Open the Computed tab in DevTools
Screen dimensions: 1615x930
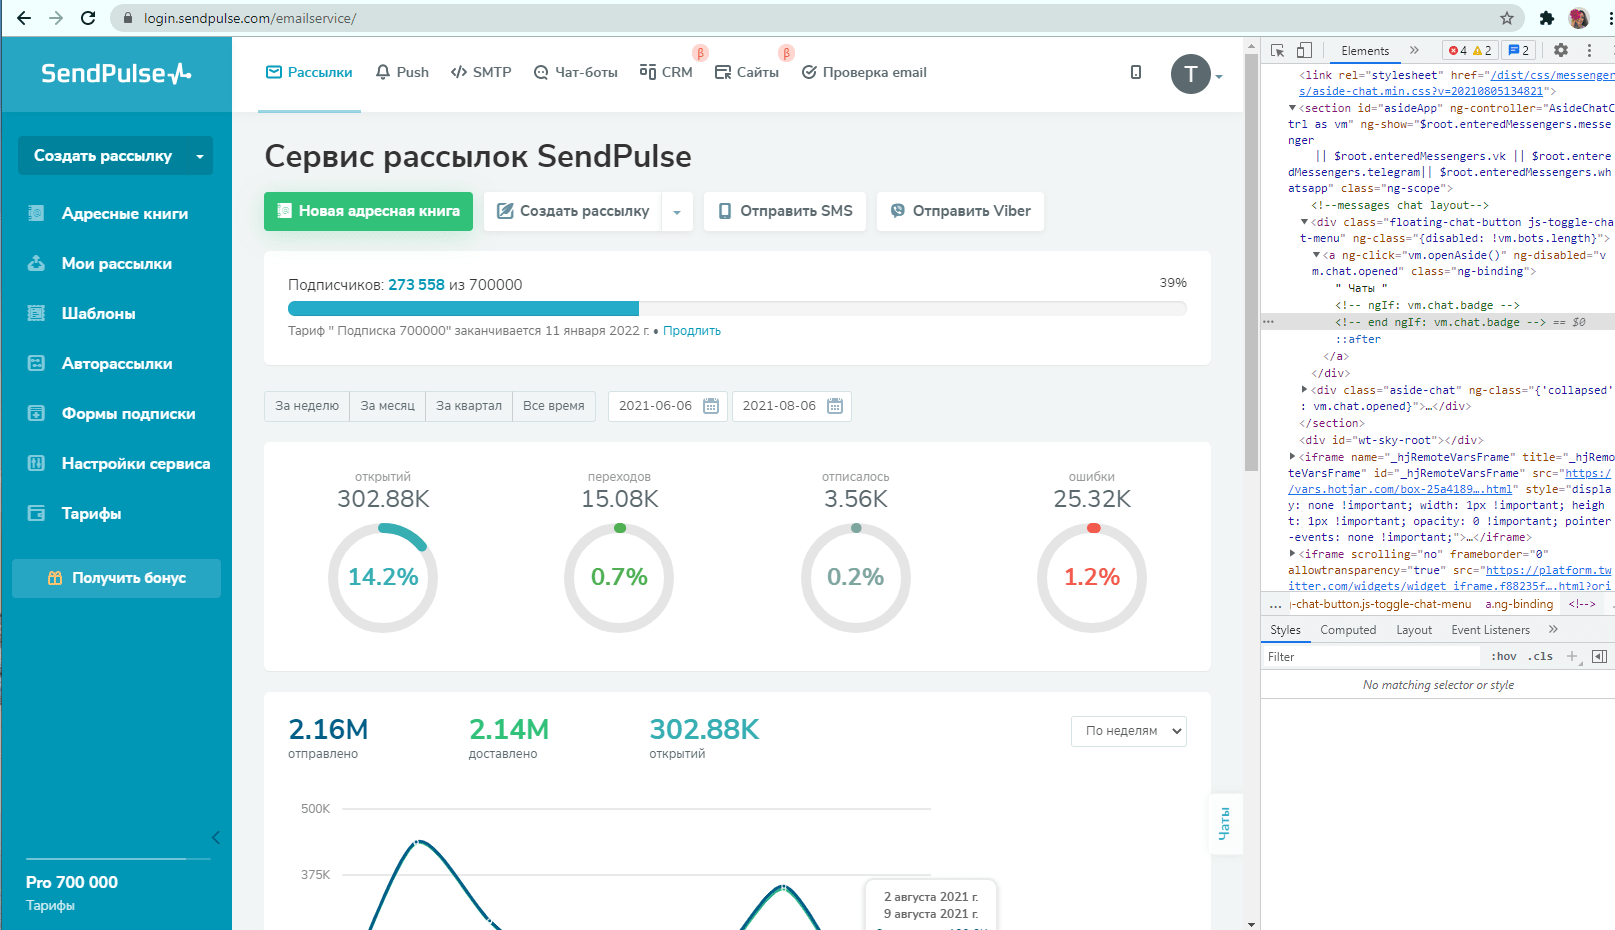(x=1347, y=630)
